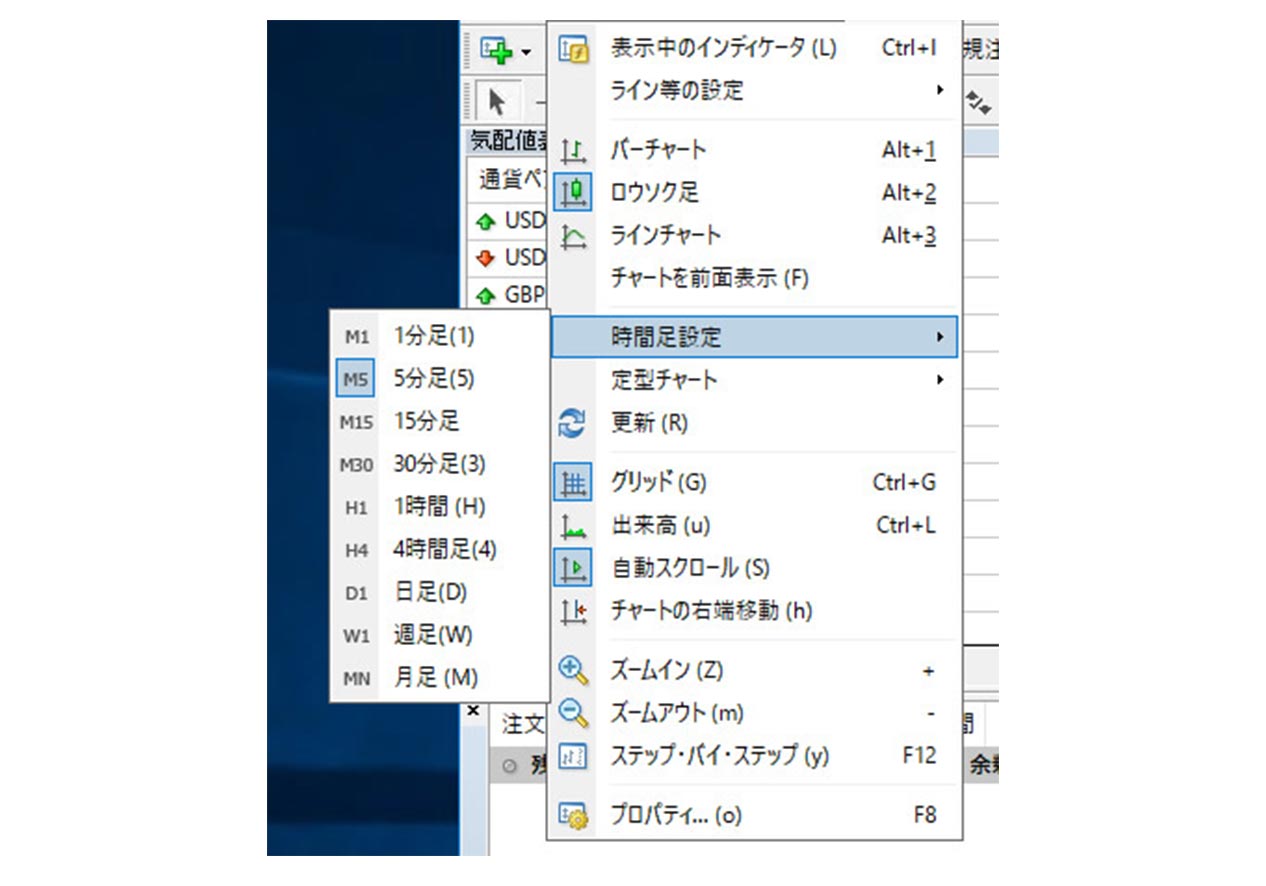Click the line chart icon
The image size is (1266, 886).
(x=573, y=236)
